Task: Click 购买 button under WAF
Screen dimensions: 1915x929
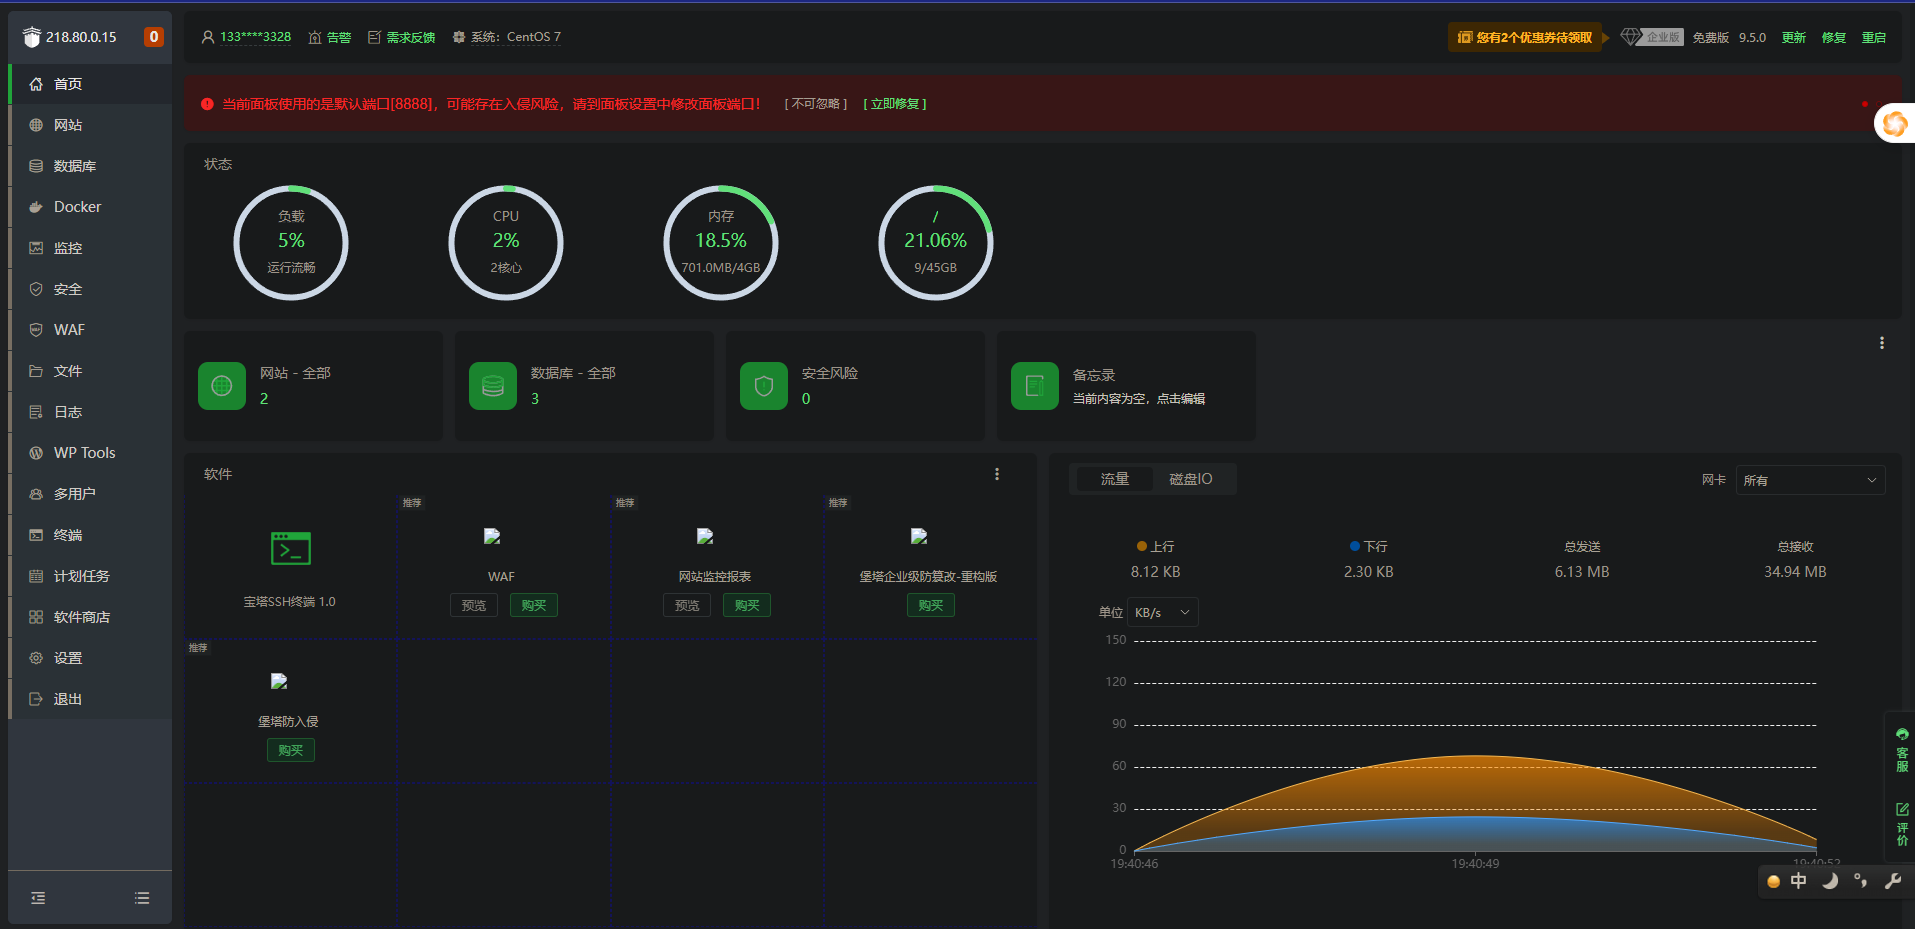Action: [x=534, y=605]
